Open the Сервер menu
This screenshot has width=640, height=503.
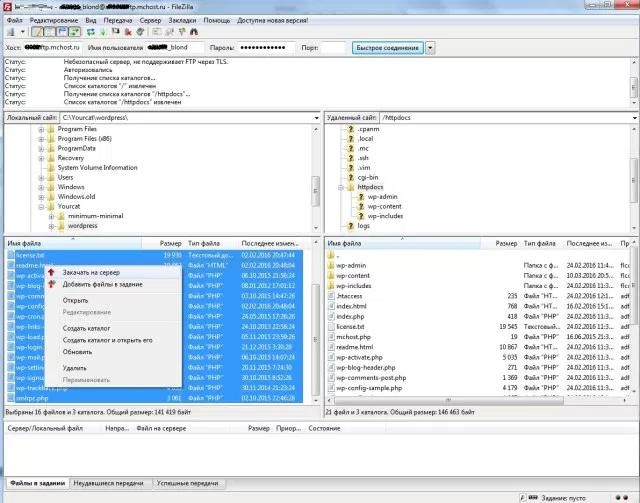[150, 20]
